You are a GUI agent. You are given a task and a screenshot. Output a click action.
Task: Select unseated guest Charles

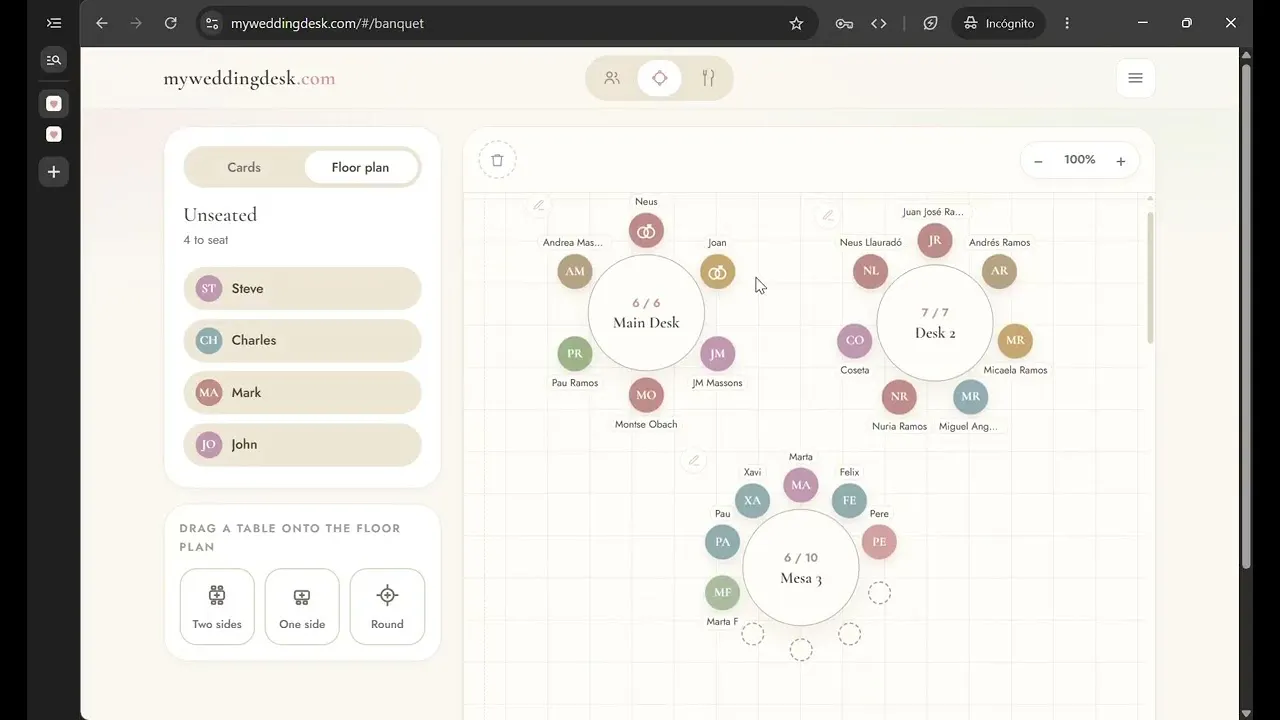point(302,340)
